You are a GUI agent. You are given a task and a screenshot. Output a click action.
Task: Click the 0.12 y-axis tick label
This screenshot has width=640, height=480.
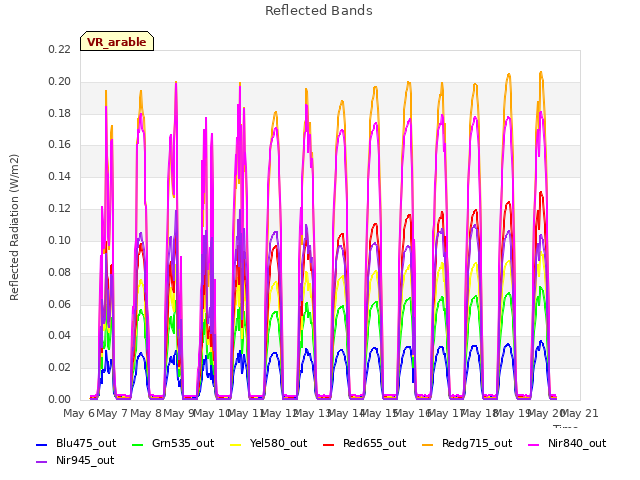pos(60,209)
